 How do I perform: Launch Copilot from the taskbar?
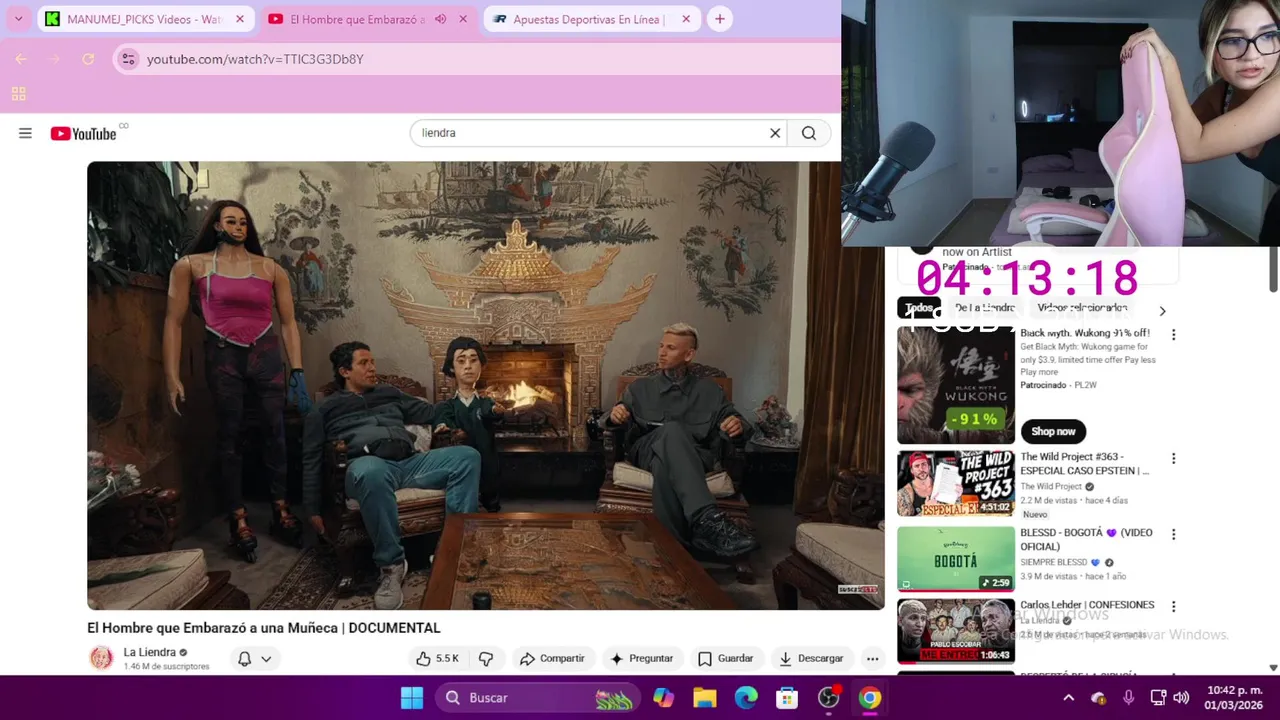click(x=663, y=698)
